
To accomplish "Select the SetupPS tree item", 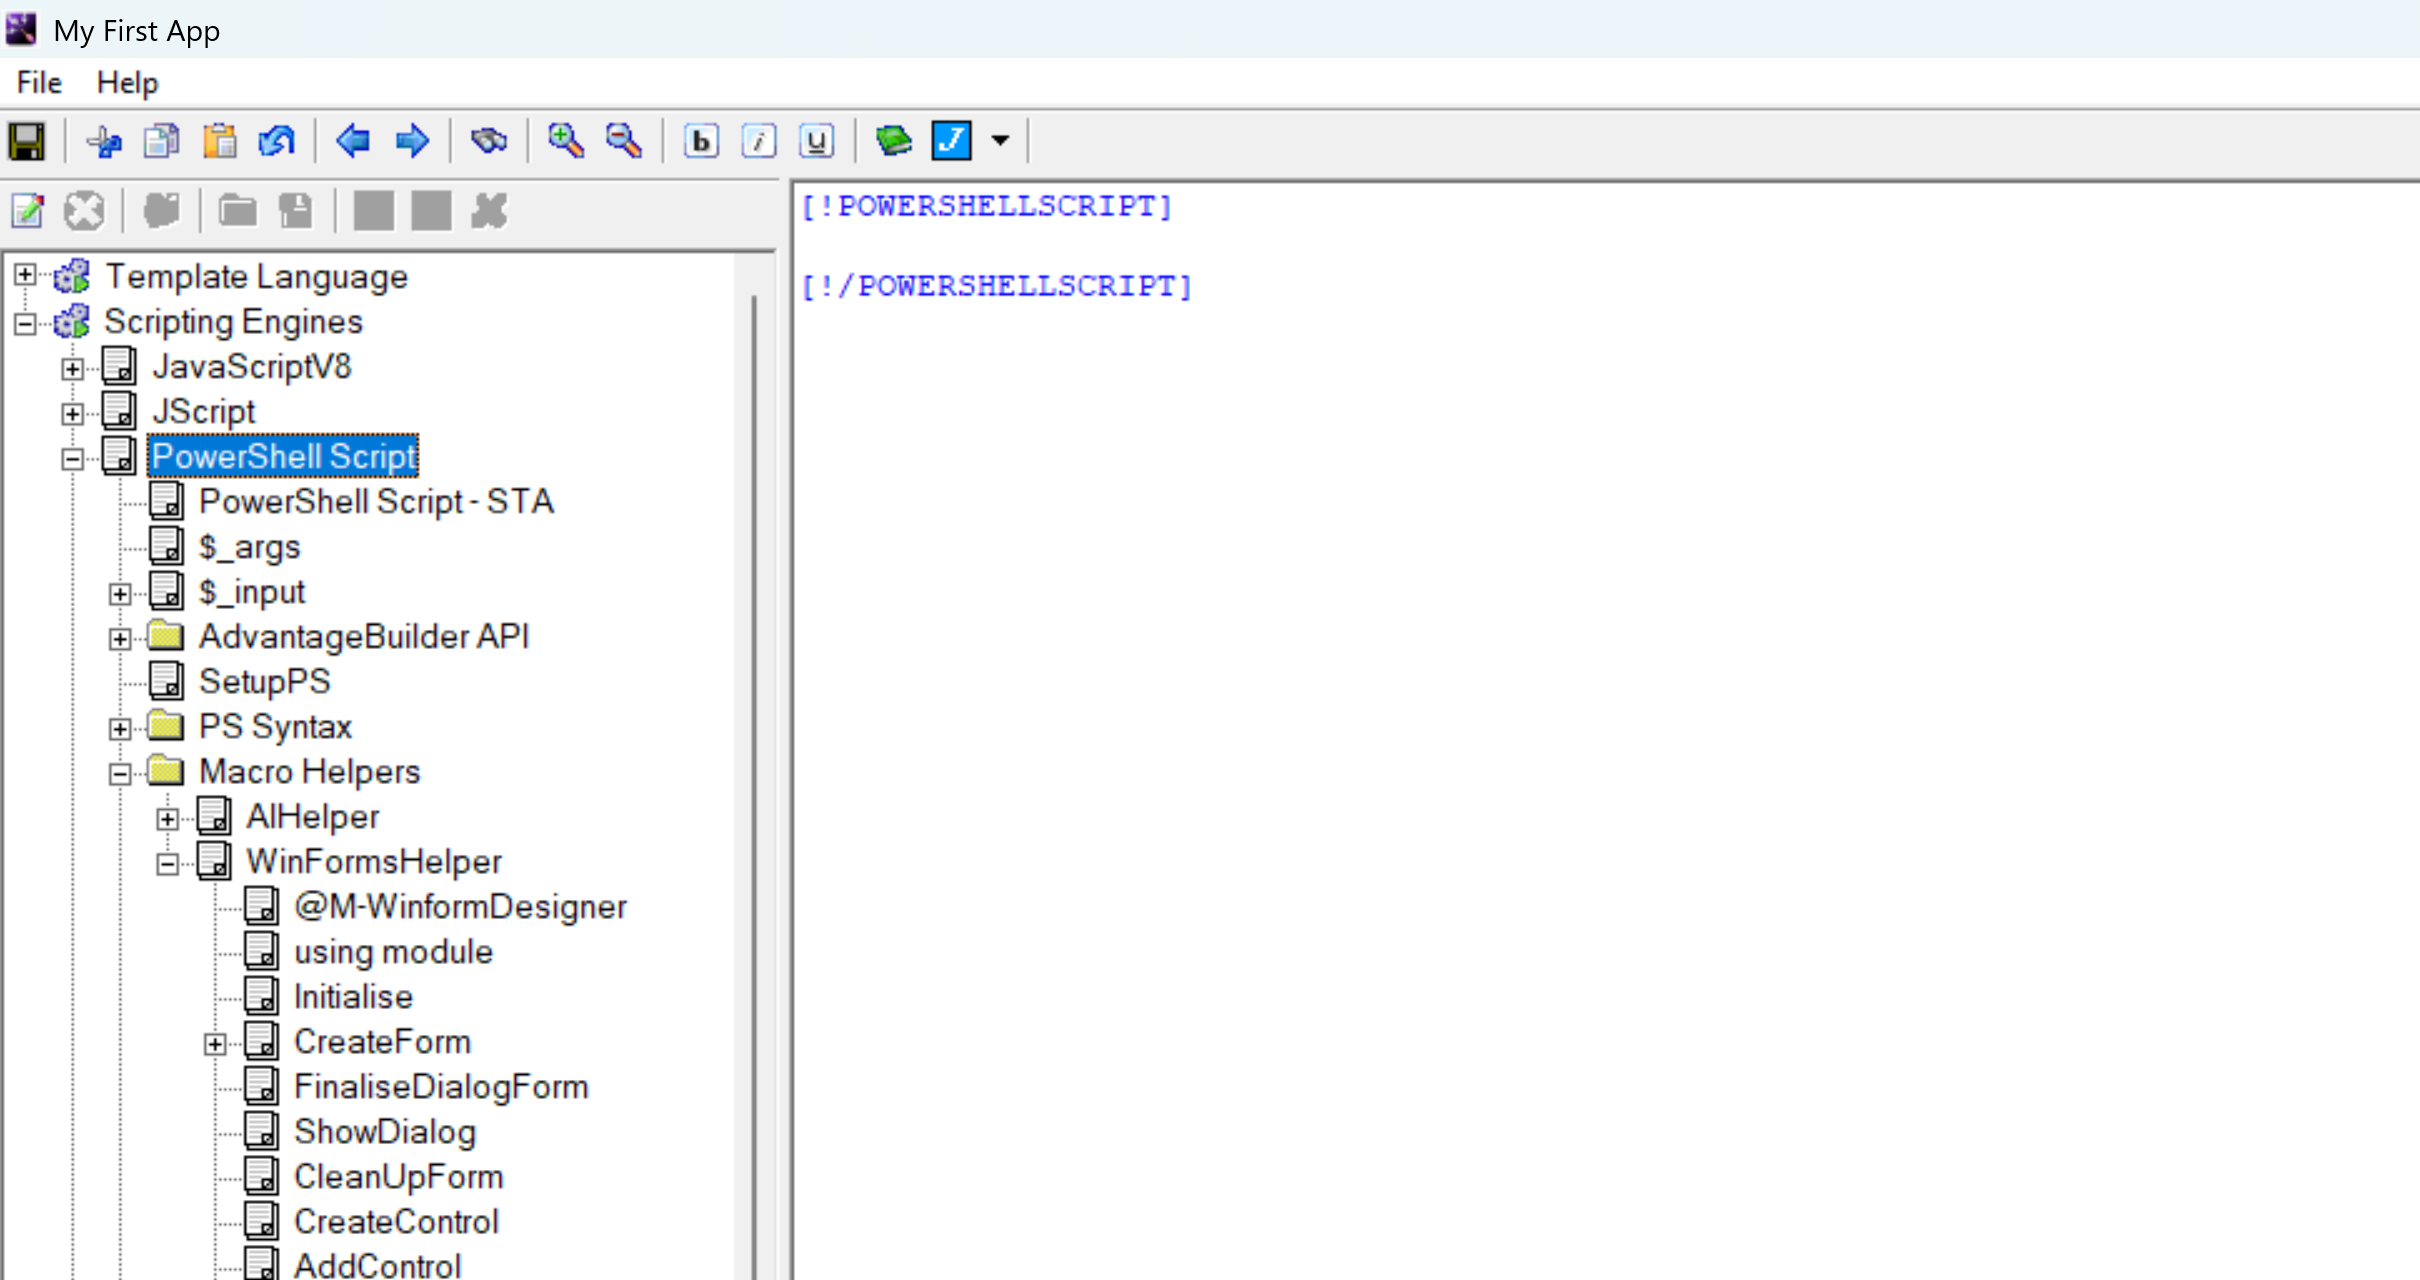I will pos(265,681).
